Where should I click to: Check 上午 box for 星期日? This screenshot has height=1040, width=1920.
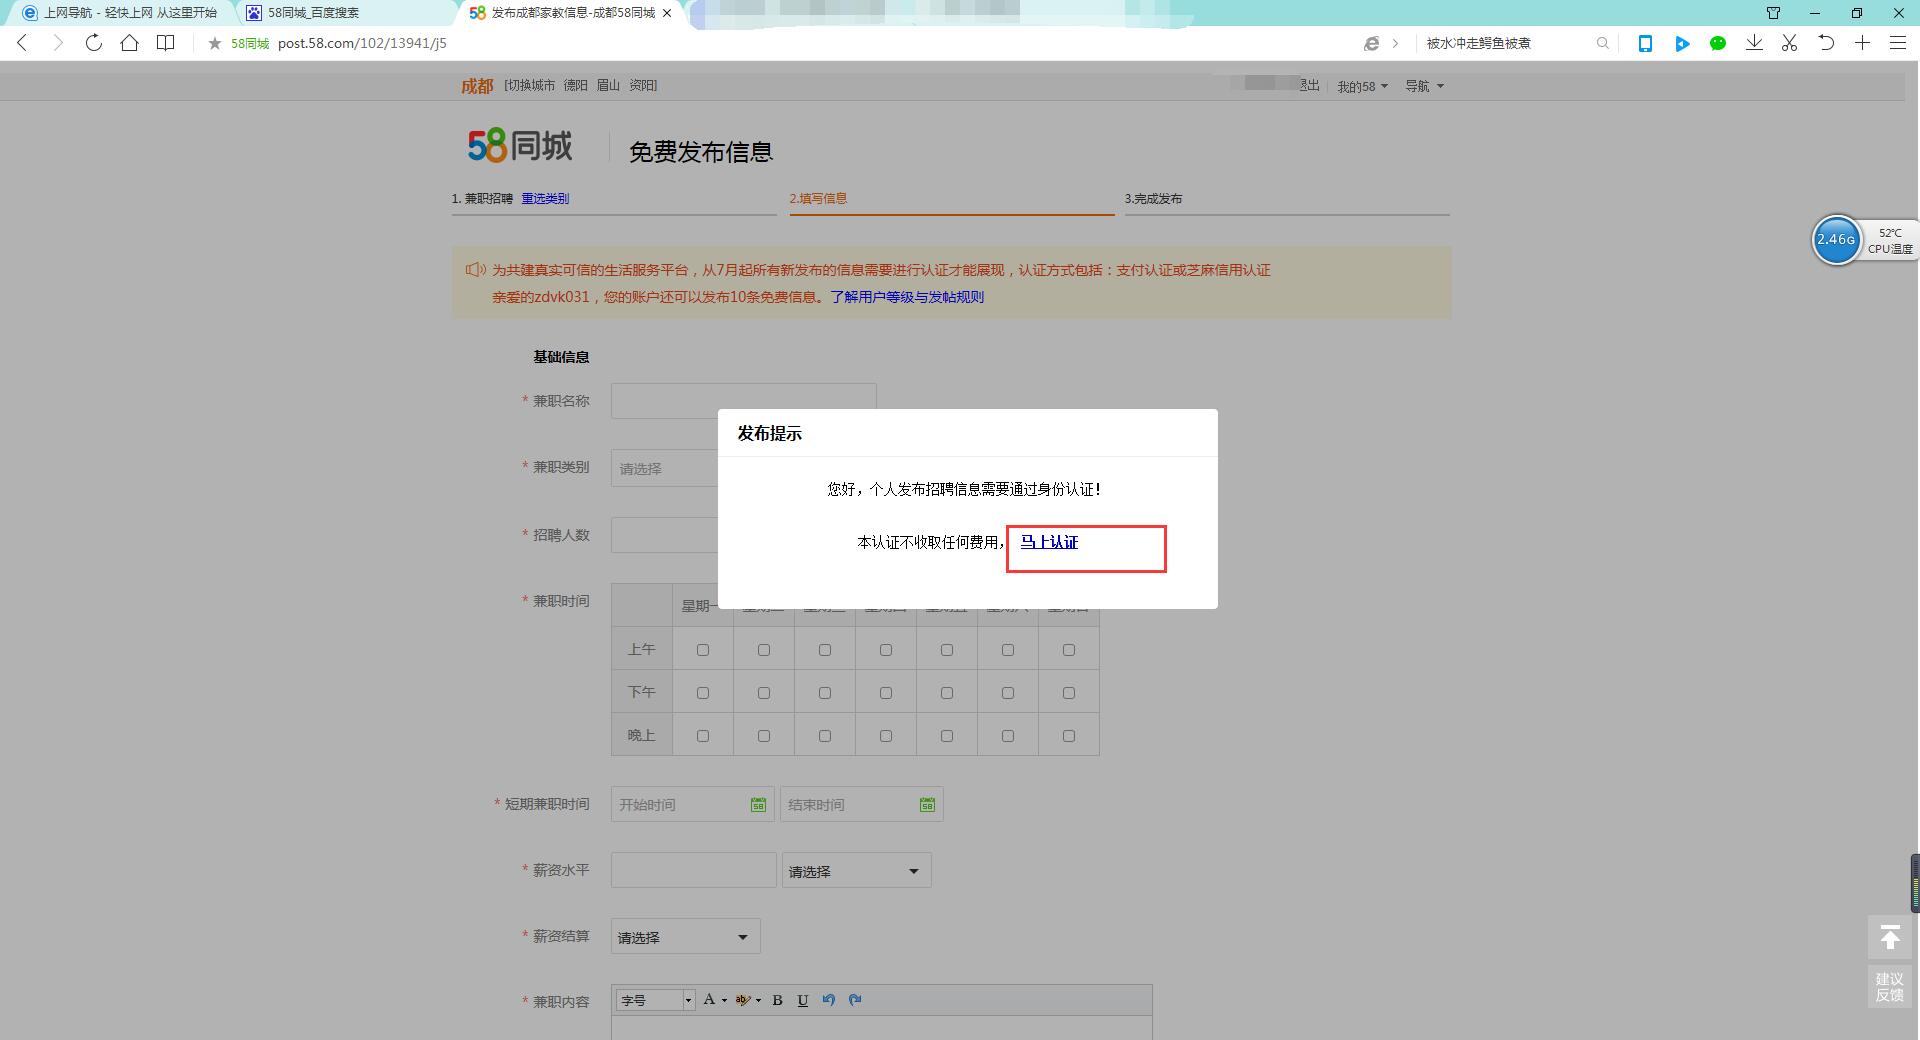click(x=1069, y=650)
